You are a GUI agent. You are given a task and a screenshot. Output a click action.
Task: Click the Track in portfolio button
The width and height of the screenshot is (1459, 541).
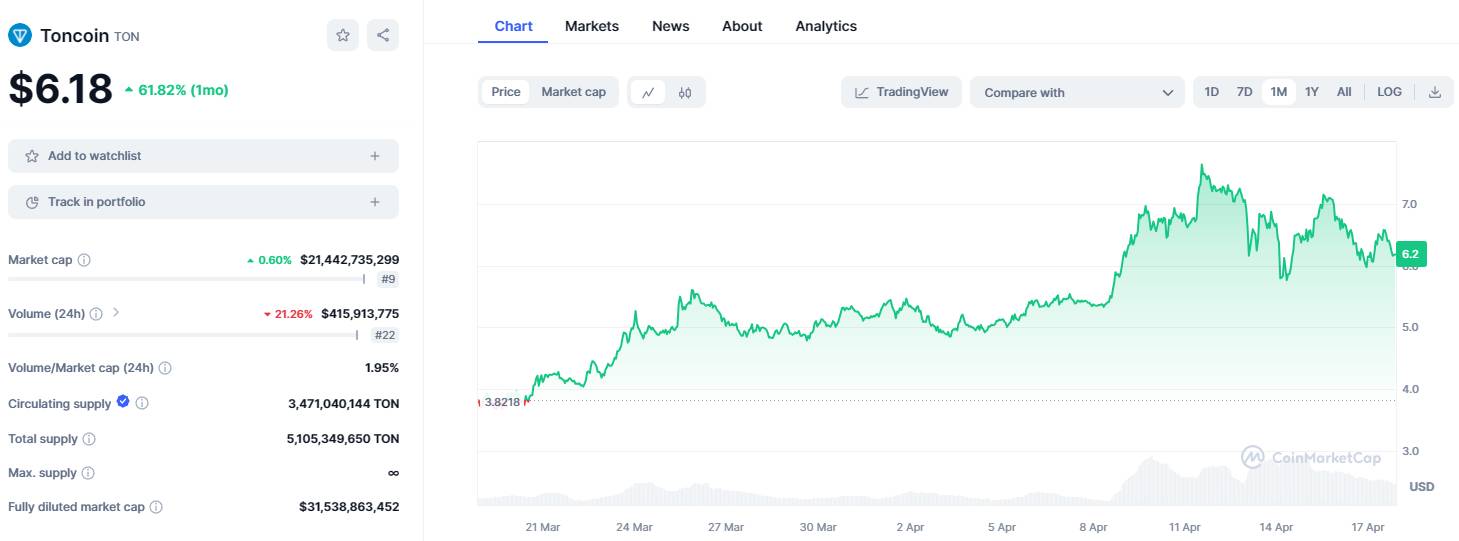203,202
